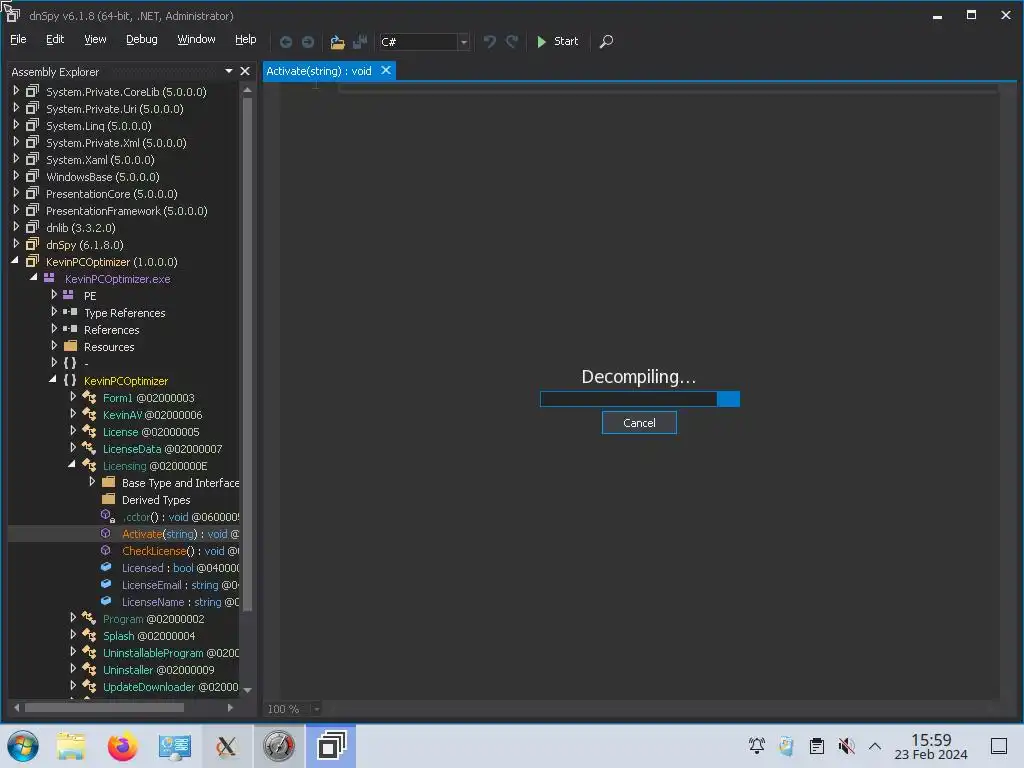
Task: Click the LicenseData class icon
Action: tap(89, 448)
